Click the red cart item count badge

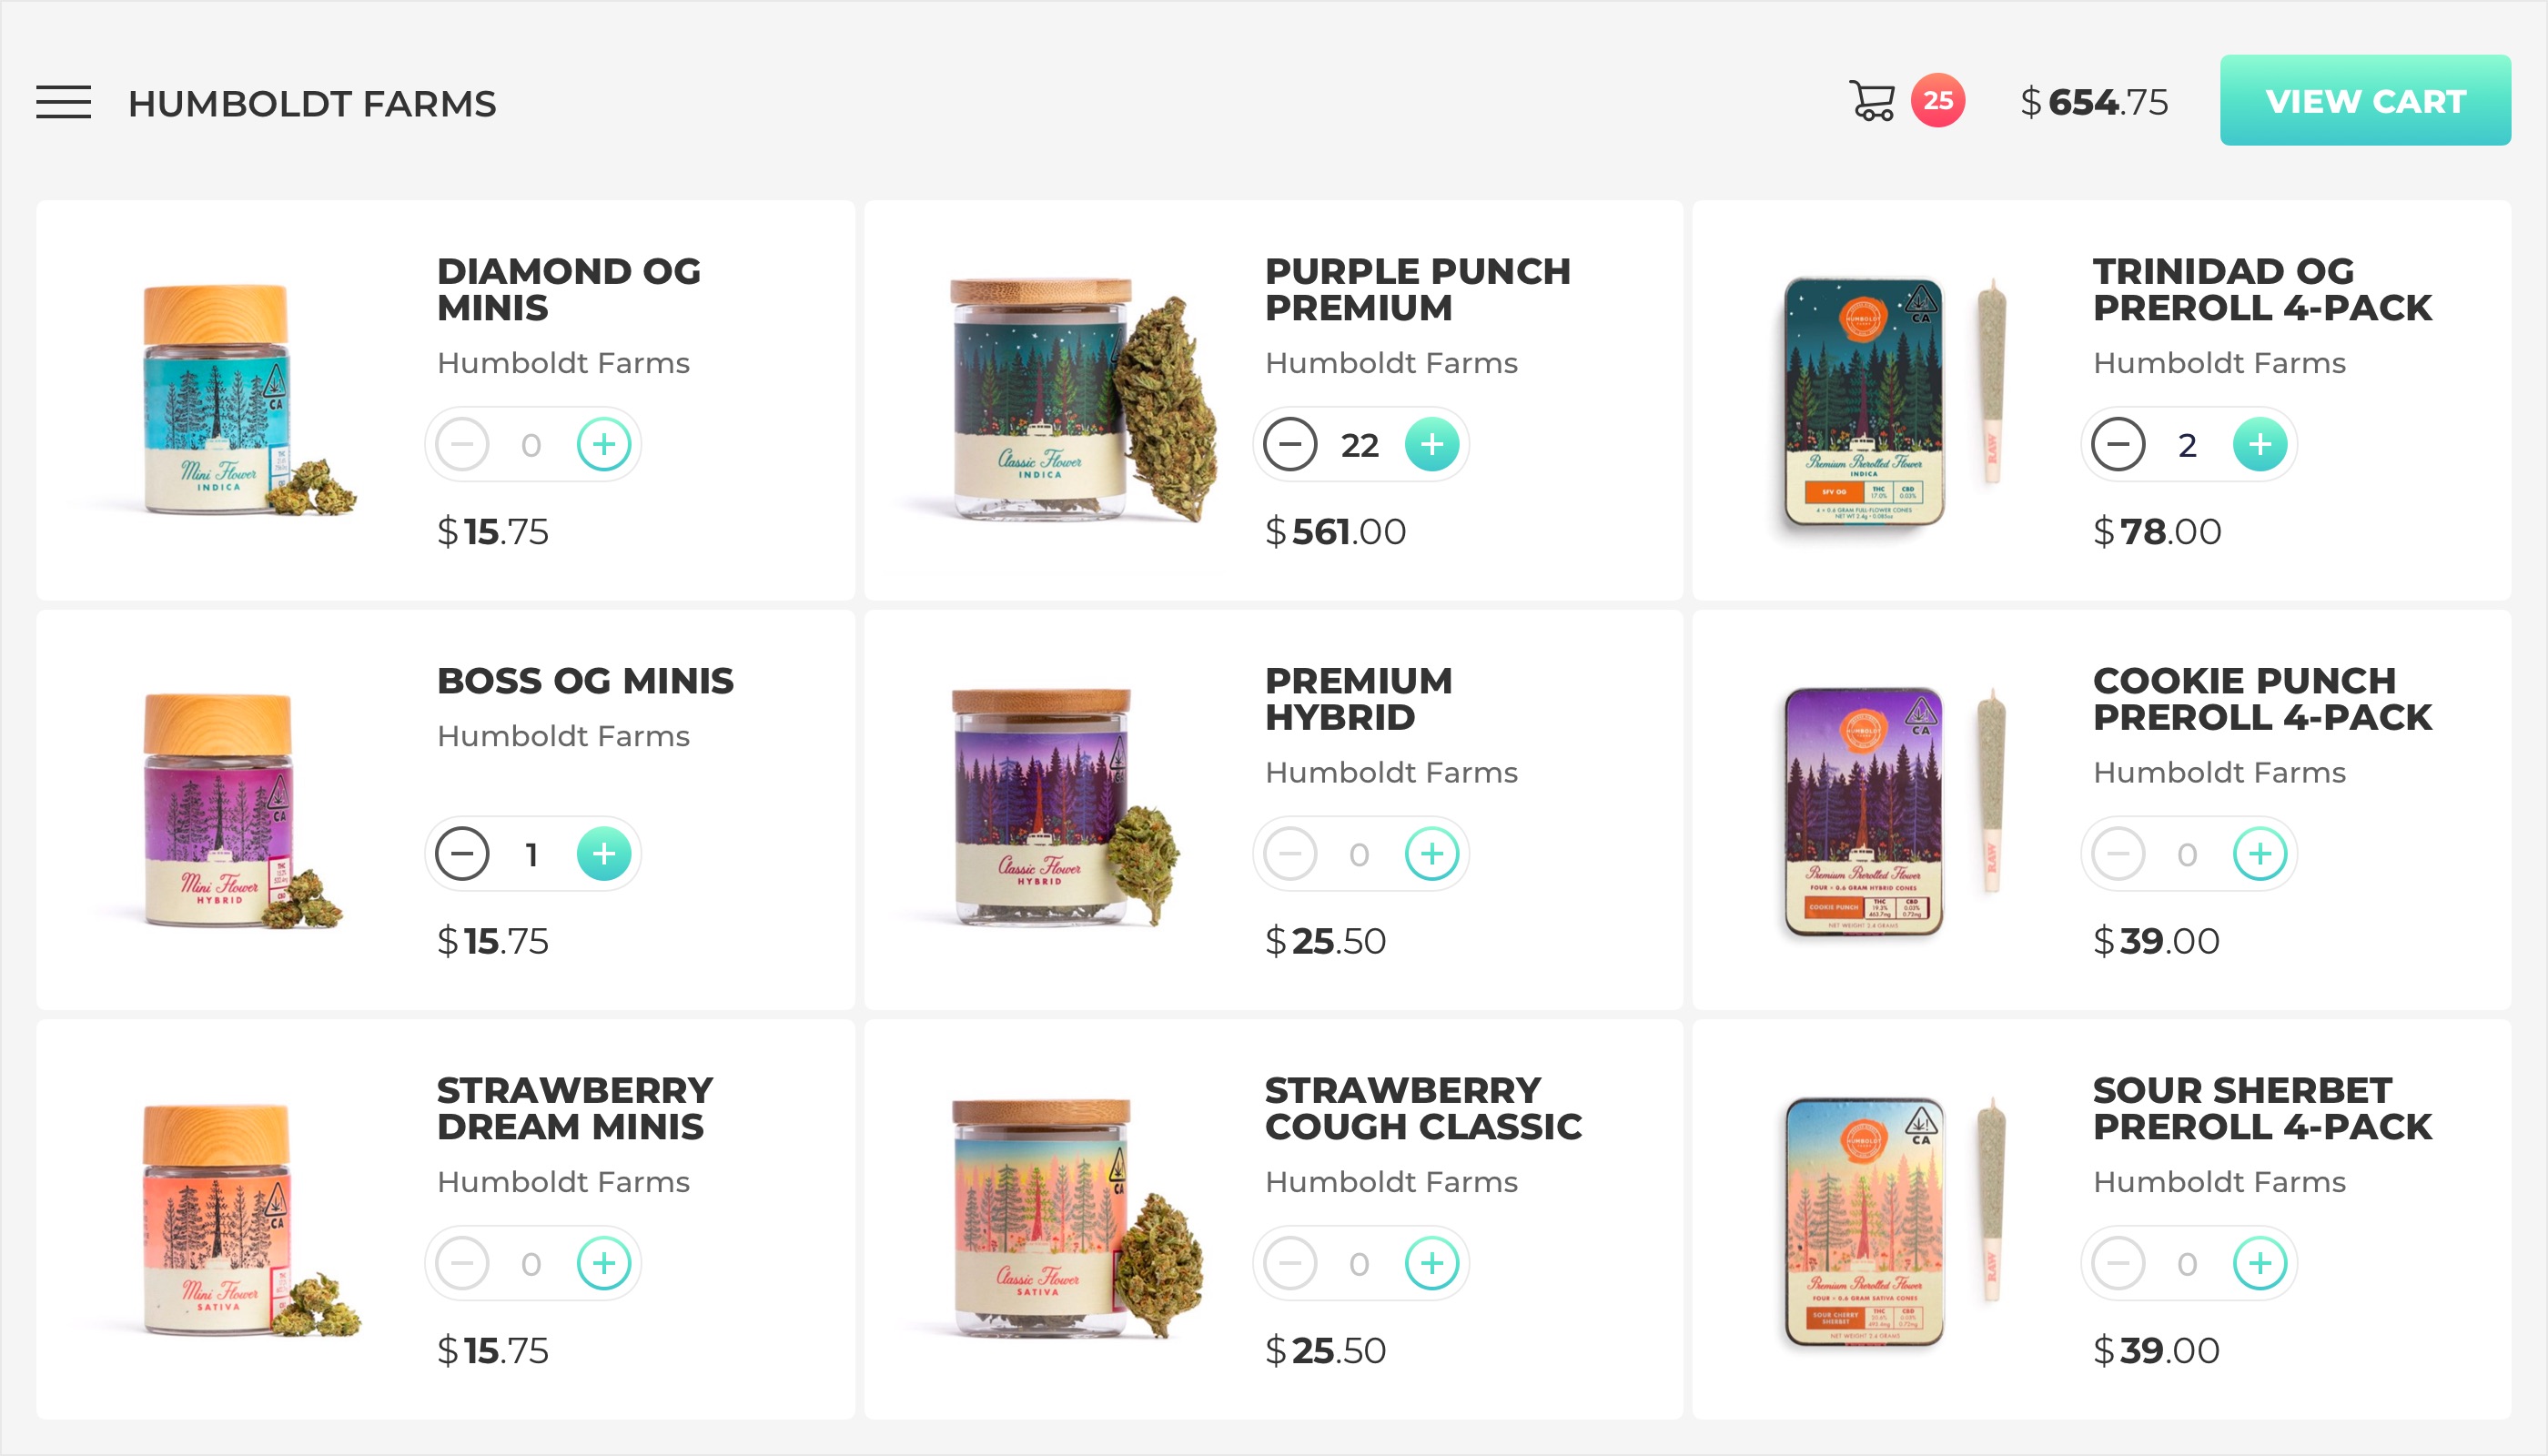1937,101
